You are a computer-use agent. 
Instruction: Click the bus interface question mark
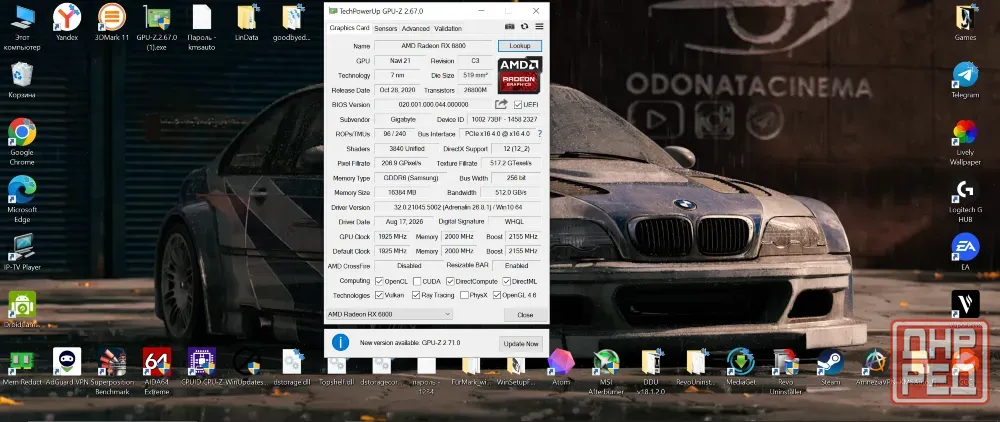click(540, 134)
